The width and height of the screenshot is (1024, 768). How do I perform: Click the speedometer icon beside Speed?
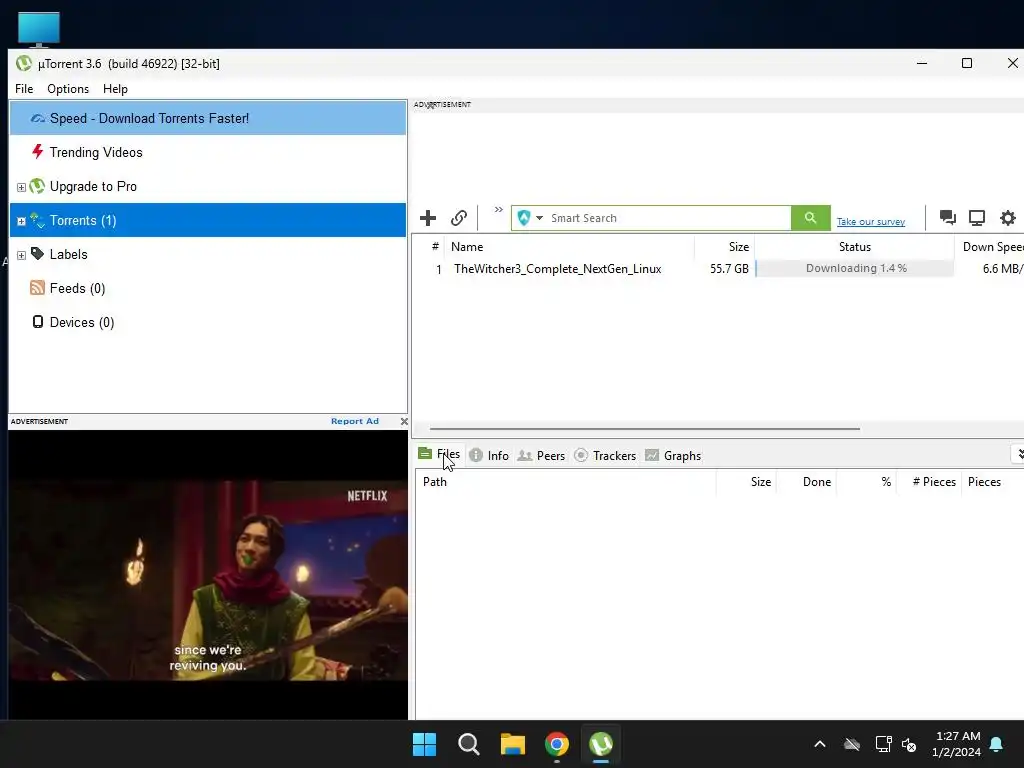coord(38,118)
